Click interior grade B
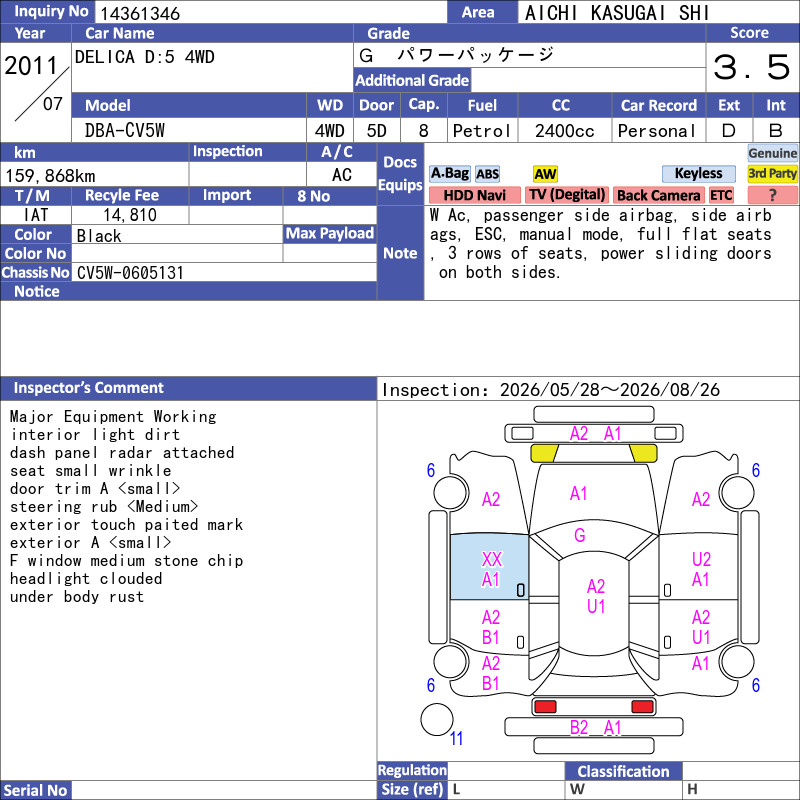This screenshot has height=800, width=800. coord(776,131)
